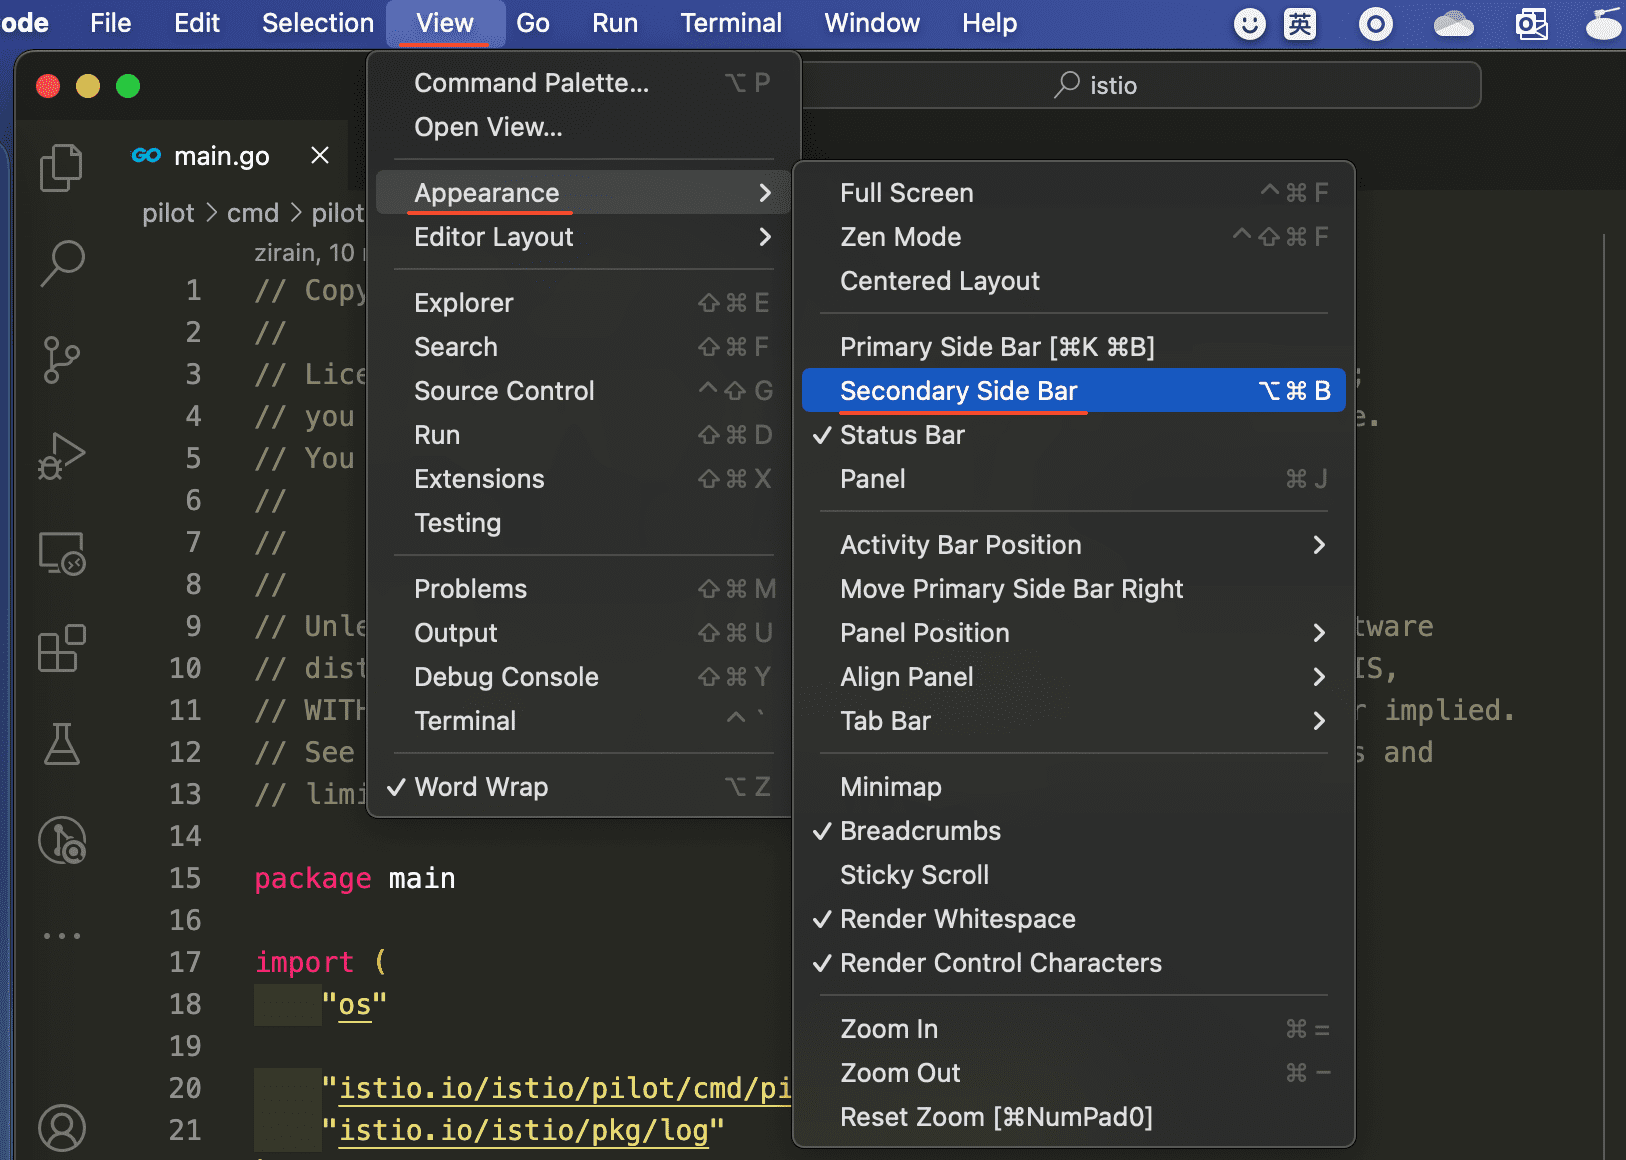Expand Align Panel submenu

click(x=1074, y=677)
